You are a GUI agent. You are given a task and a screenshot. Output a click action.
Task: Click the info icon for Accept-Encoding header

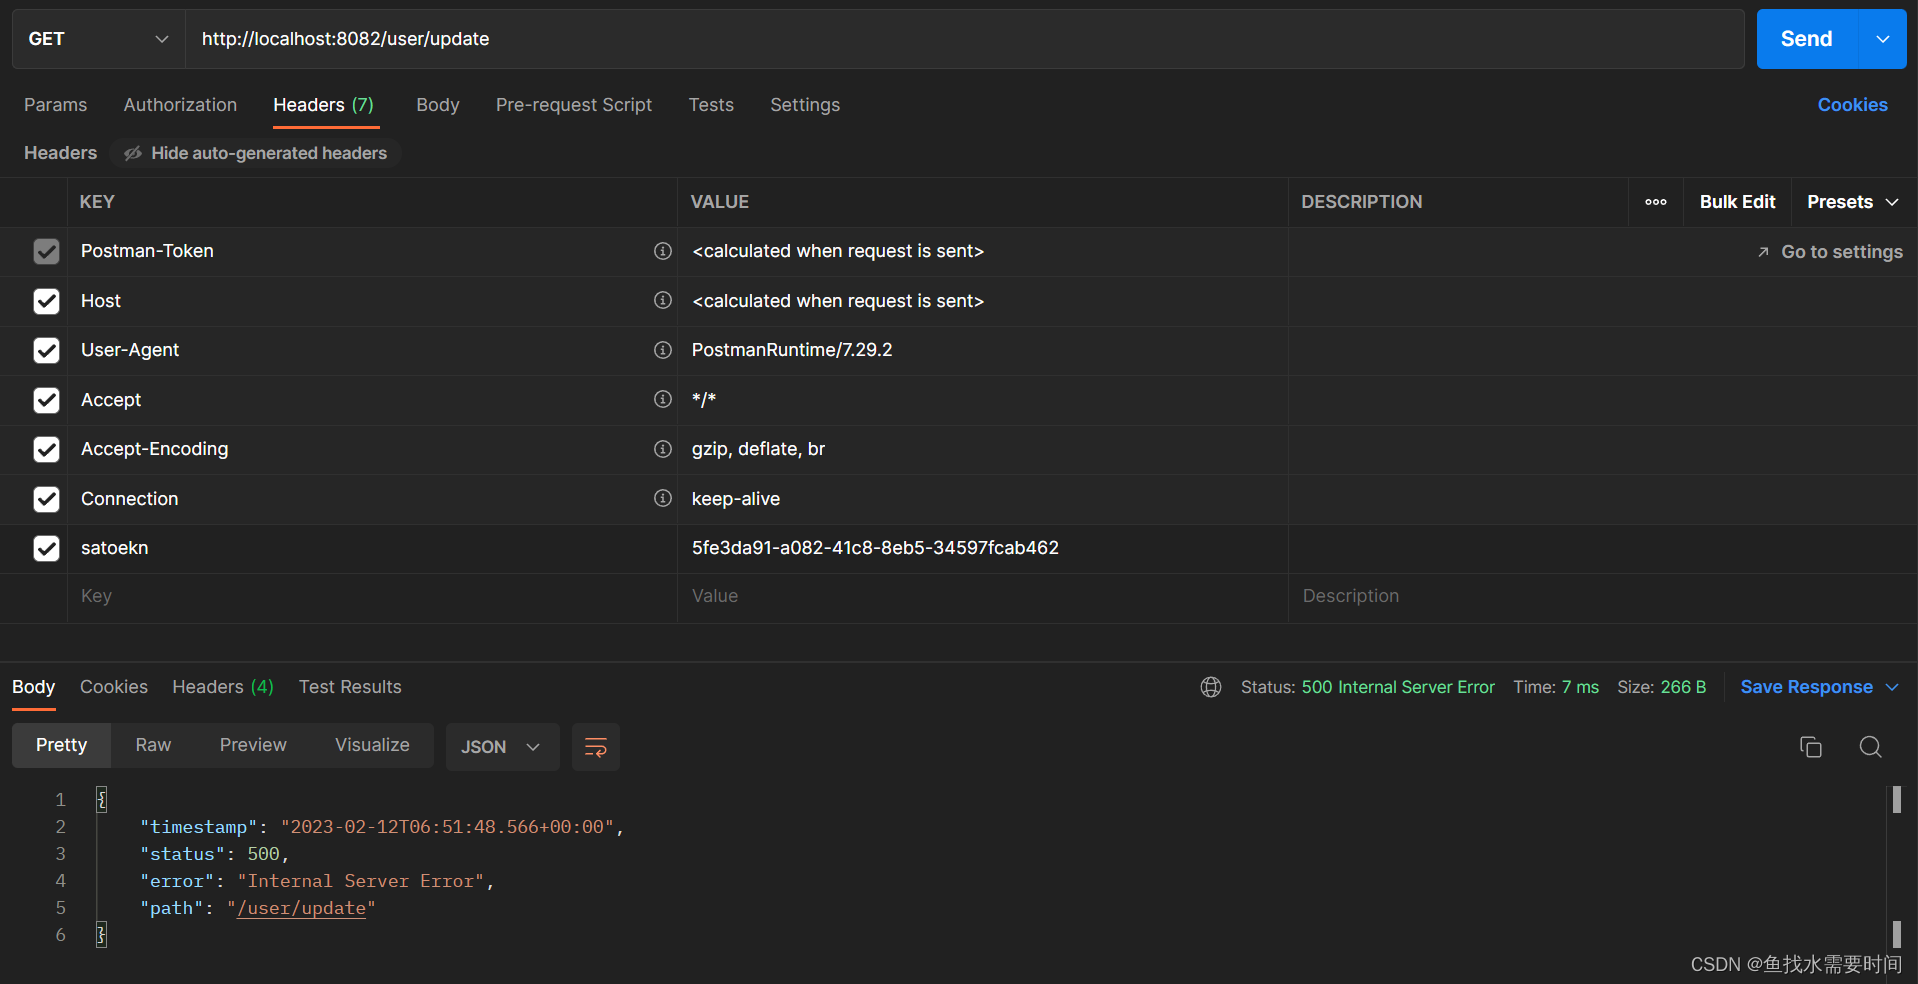pyautogui.click(x=662, y=449)
